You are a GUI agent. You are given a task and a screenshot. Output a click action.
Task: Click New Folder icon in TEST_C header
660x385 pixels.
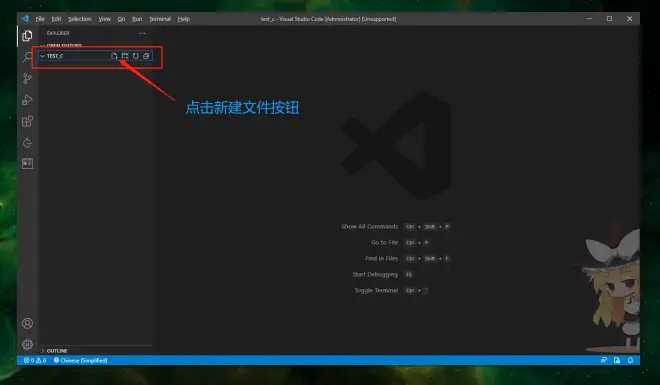click(125, 56)
